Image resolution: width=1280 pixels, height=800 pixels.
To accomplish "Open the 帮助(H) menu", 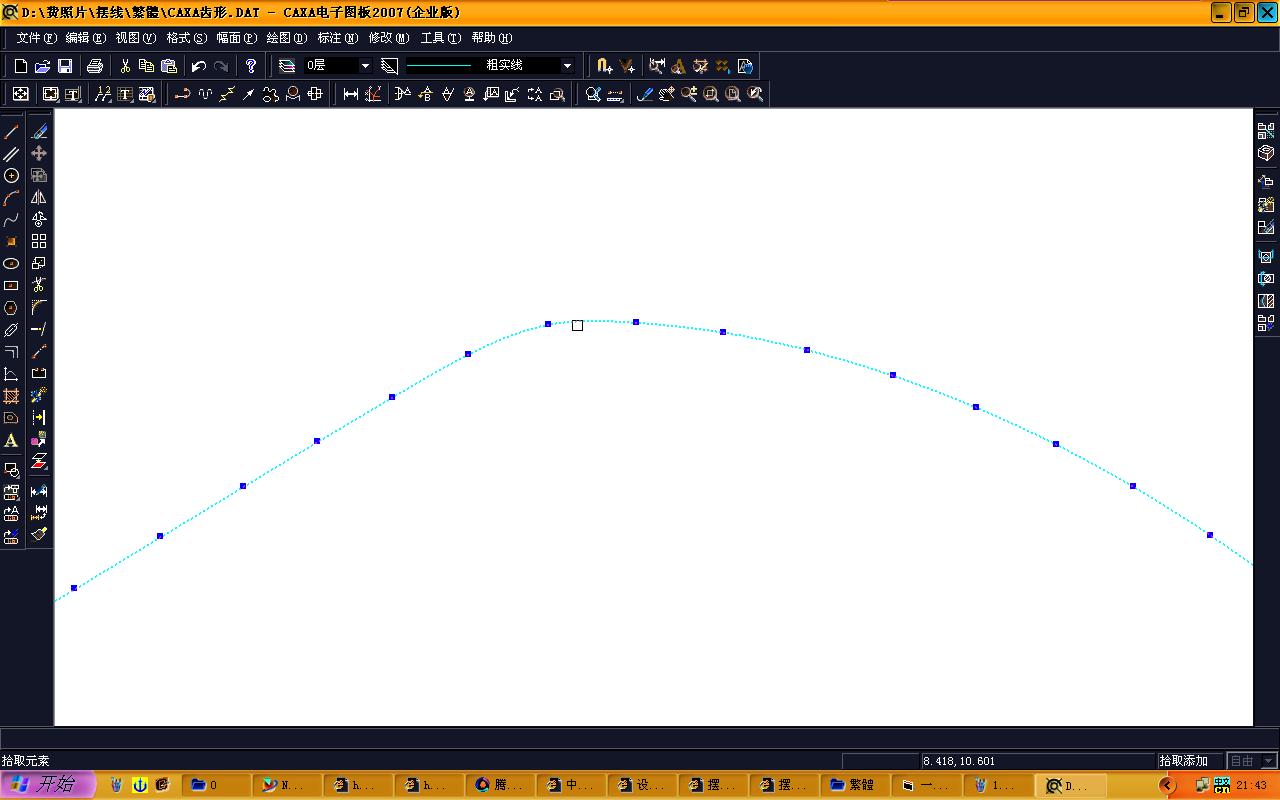I will tap(492, 38).
